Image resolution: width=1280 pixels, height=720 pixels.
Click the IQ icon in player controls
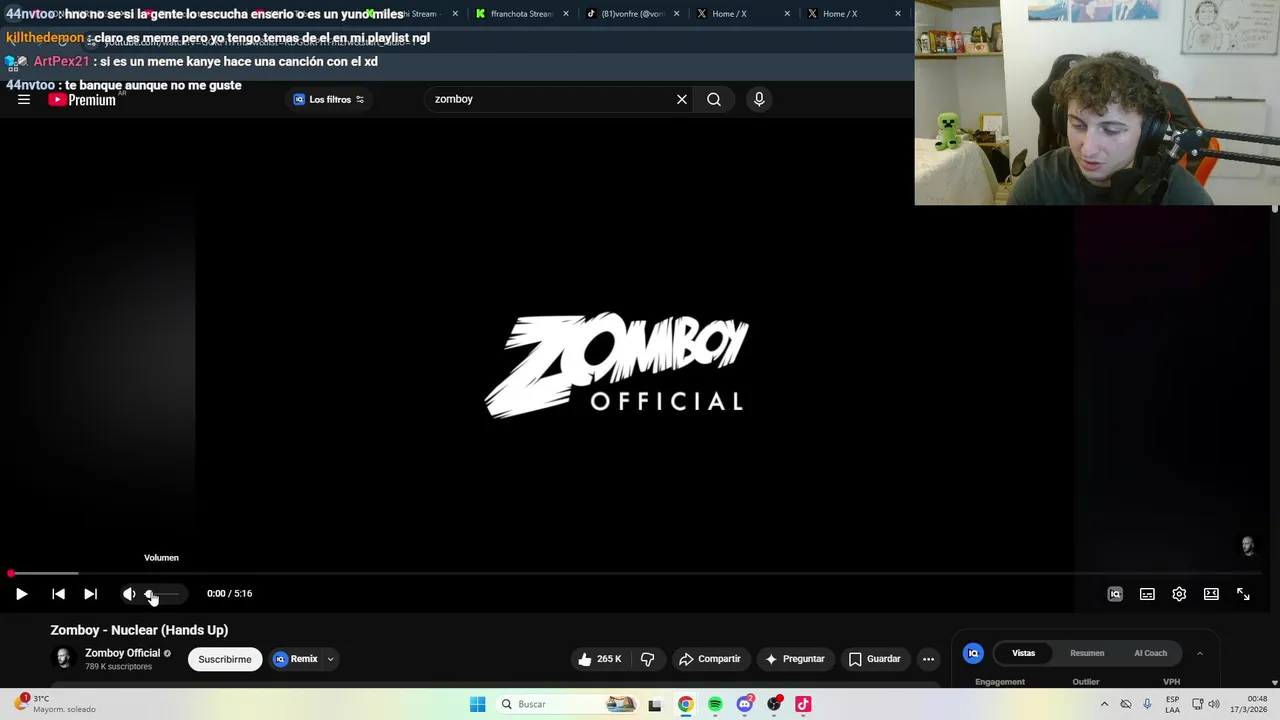pos(1115,594)
